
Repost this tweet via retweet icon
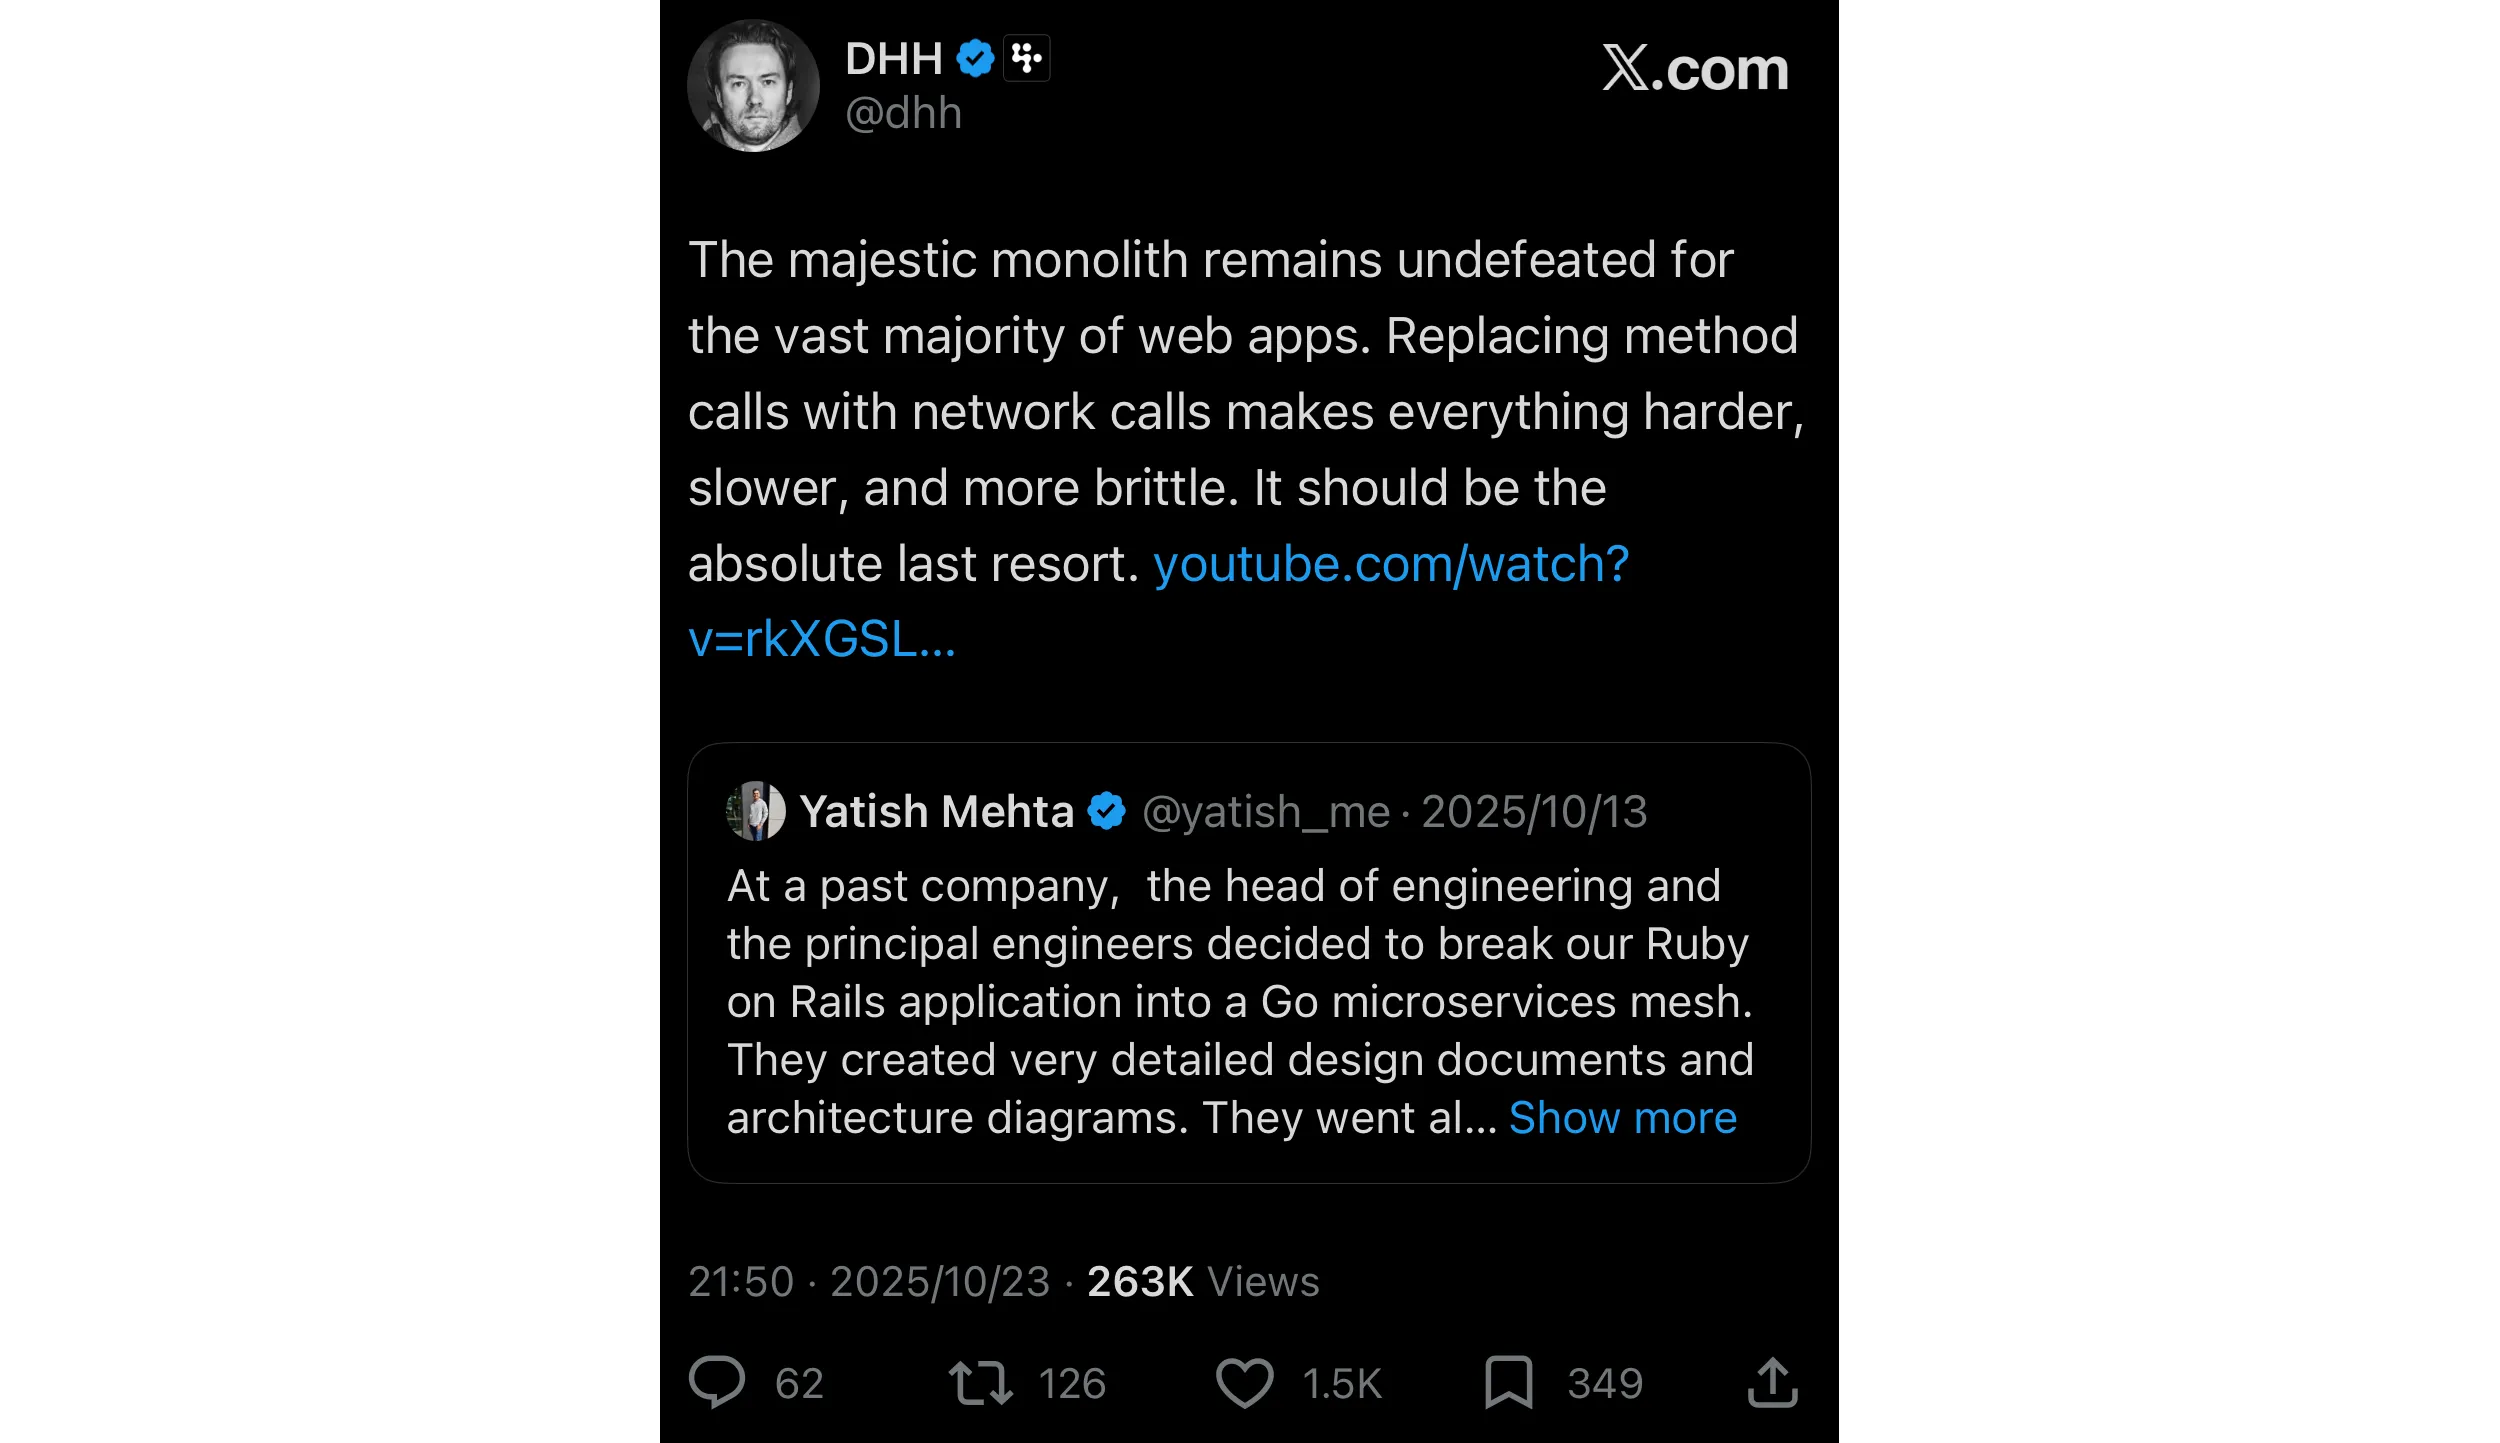(980, 1382)
